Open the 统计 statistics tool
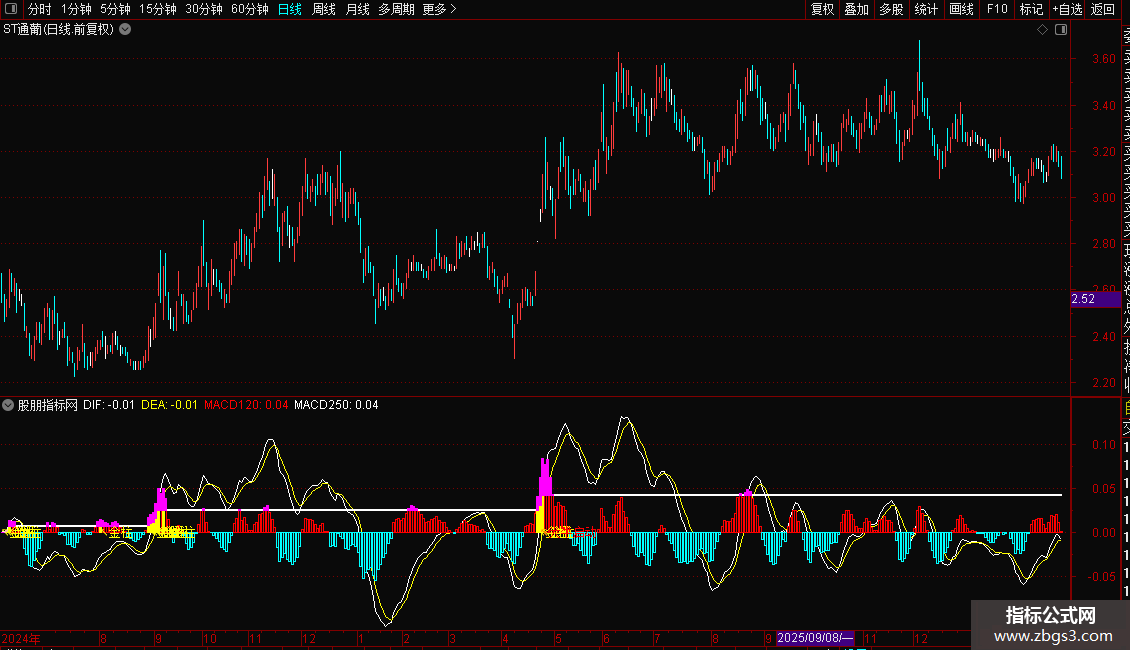The image size is (1130, 650). [x=926, y=9]
